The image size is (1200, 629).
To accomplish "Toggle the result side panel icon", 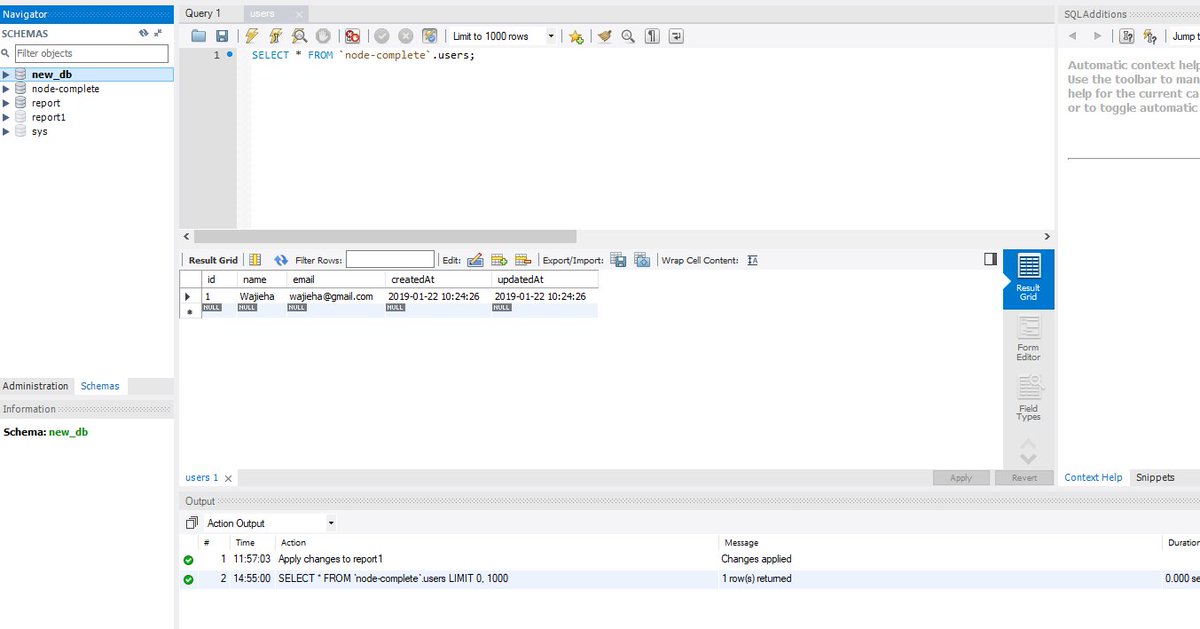I will [990, 259].
